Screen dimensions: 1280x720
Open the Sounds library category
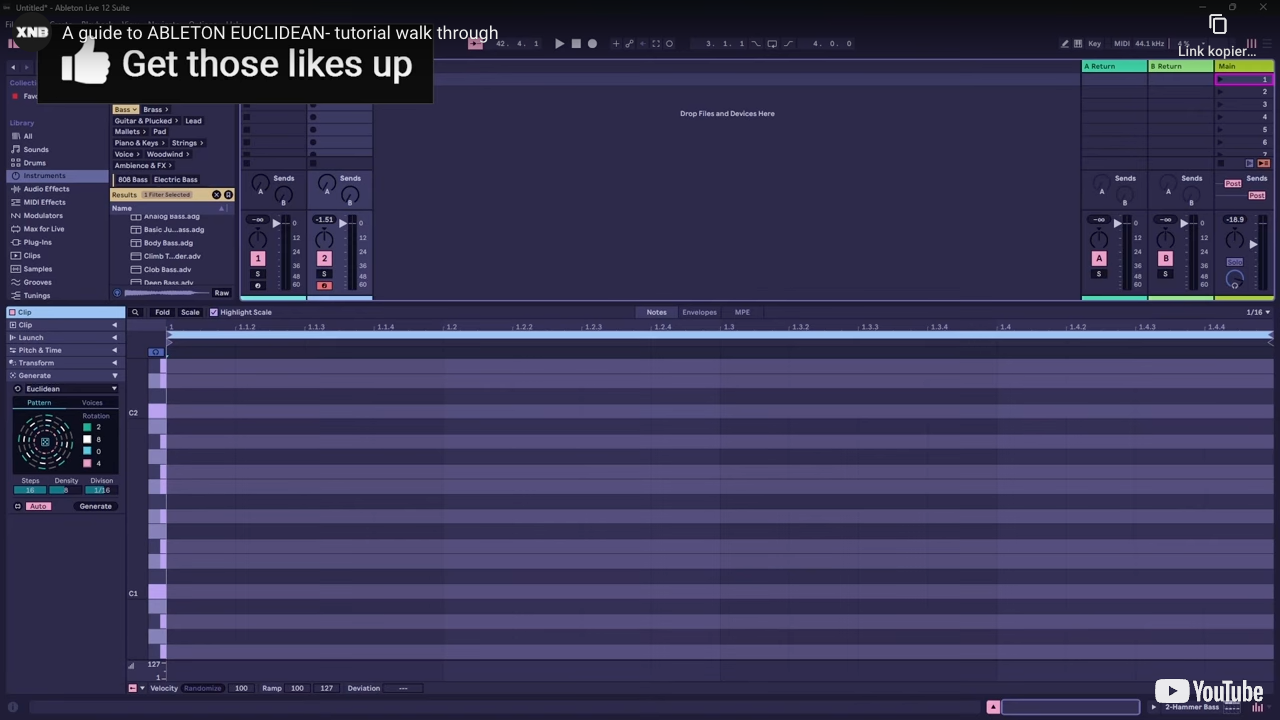coord(36,149)
